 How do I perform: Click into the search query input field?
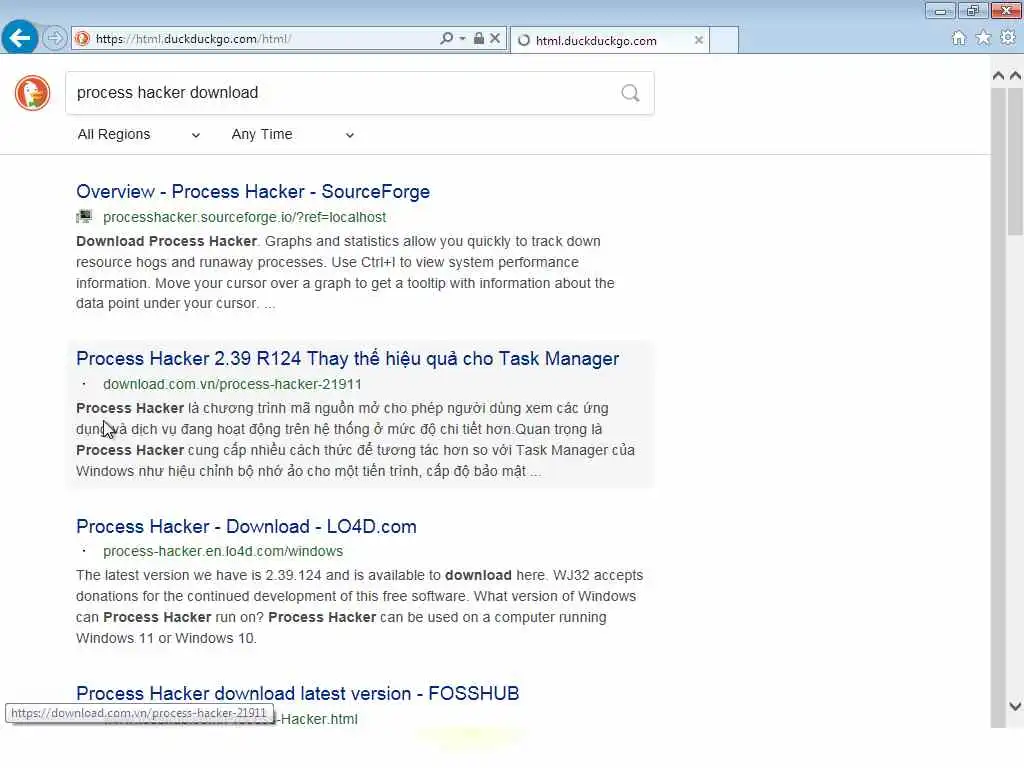coord(343,93)
